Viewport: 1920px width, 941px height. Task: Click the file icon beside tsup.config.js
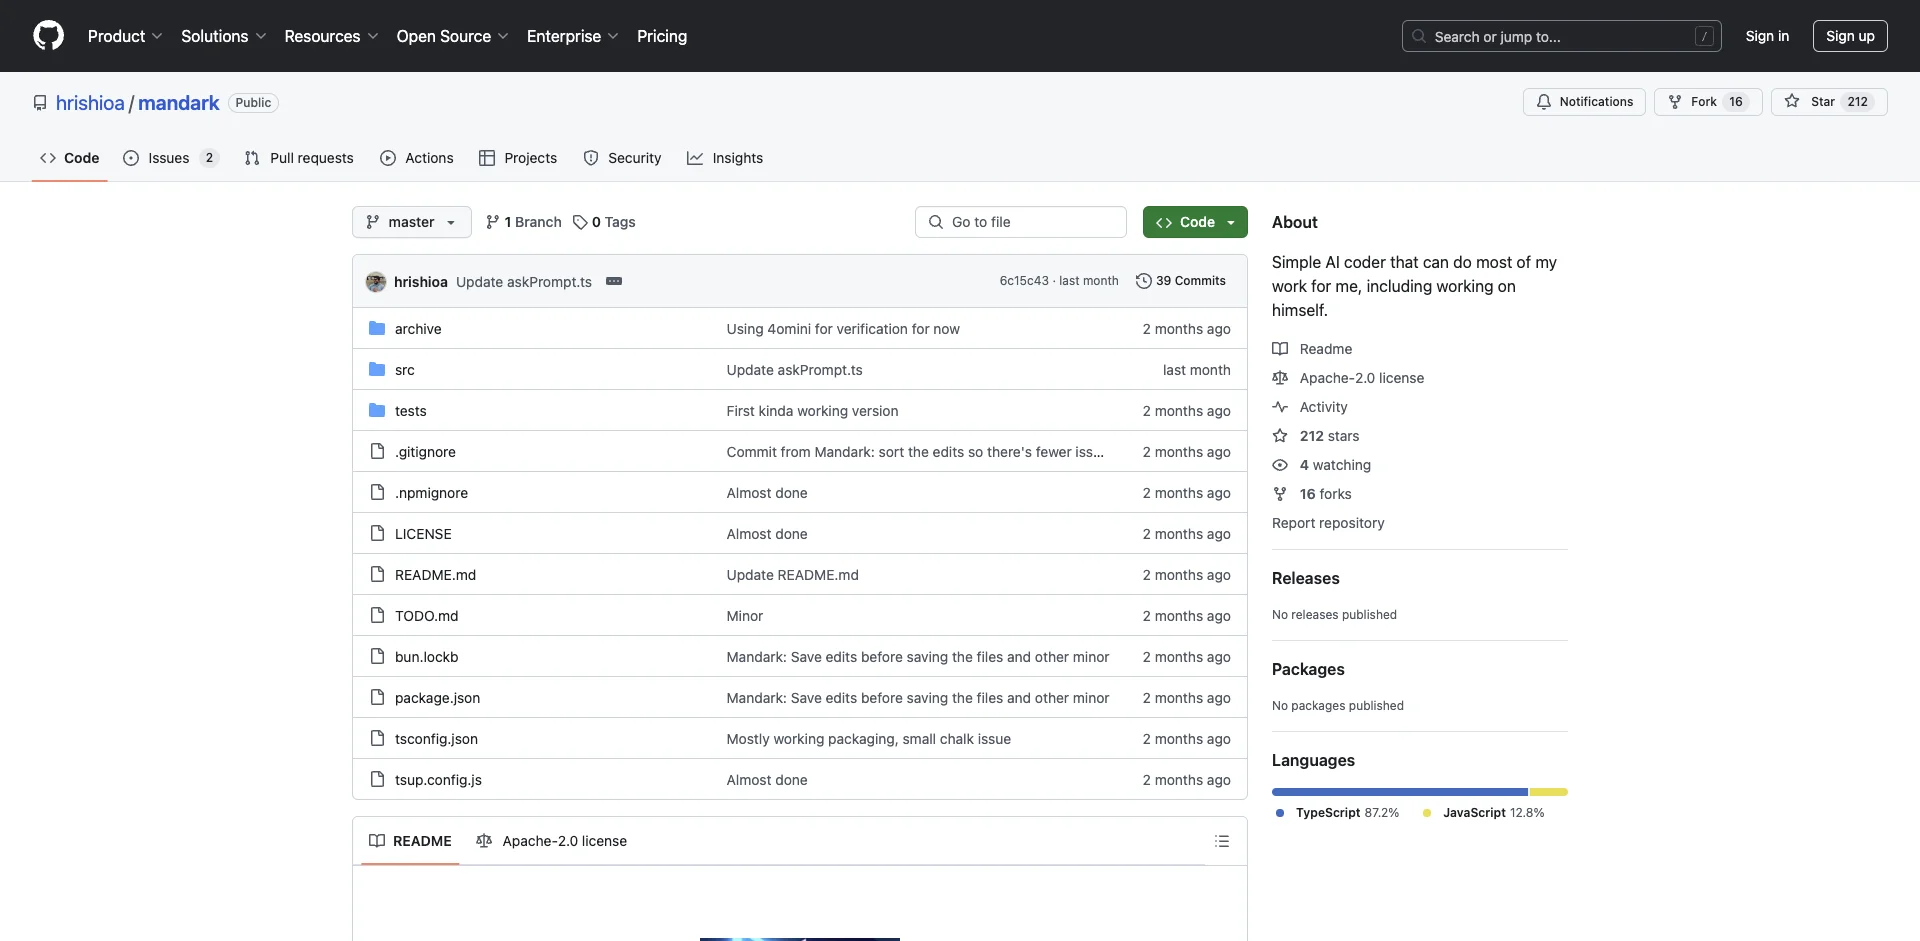click(377, 780)
